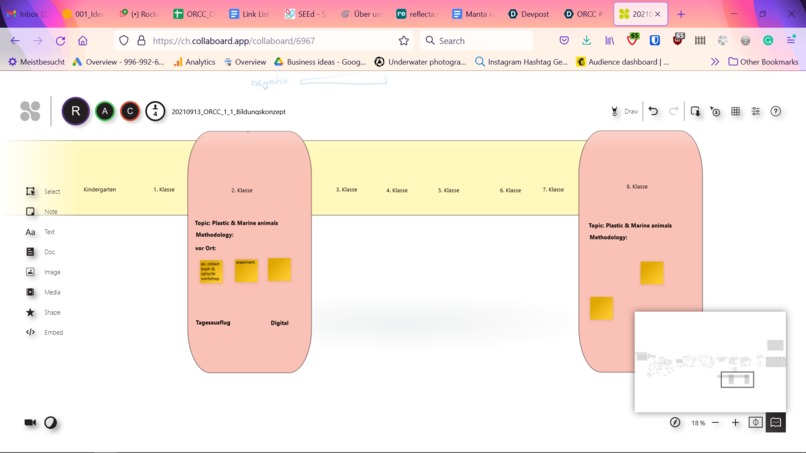Screen dimensions: 806x453
Task: Select the Select tool in sidebar
Action: [x=43, y=191]
